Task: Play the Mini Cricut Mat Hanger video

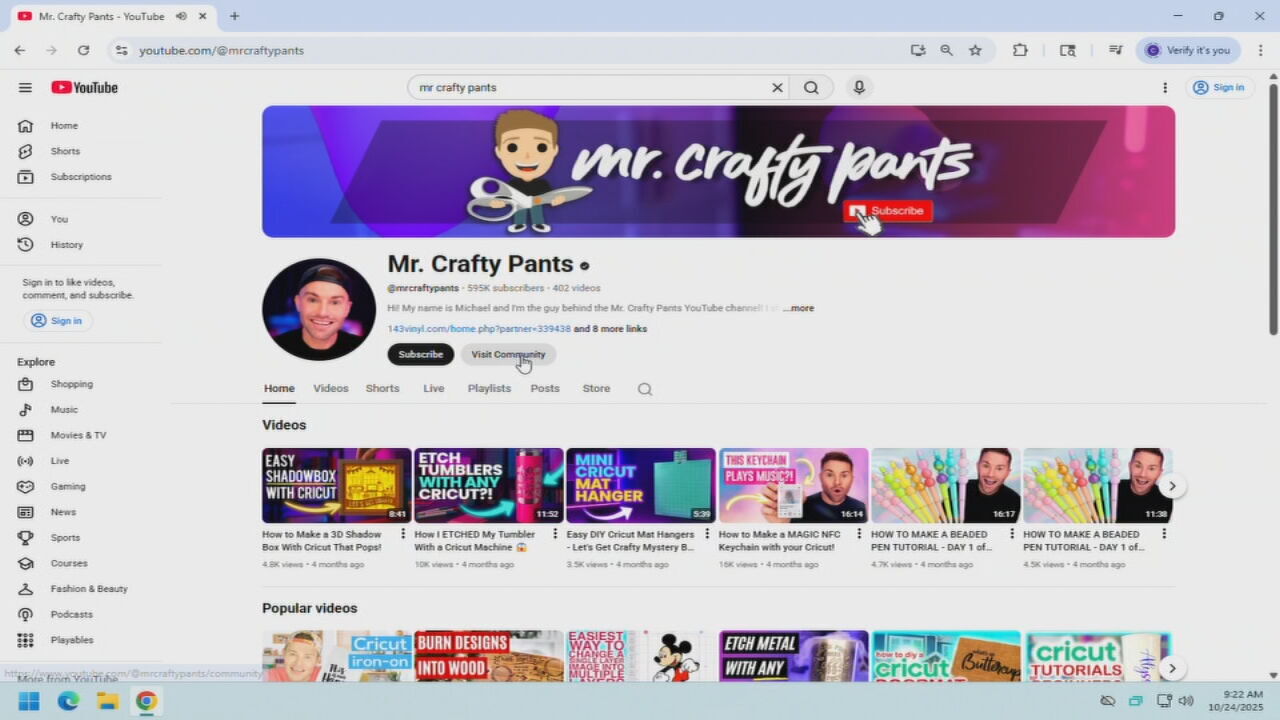Action: [x=640, y=486]
